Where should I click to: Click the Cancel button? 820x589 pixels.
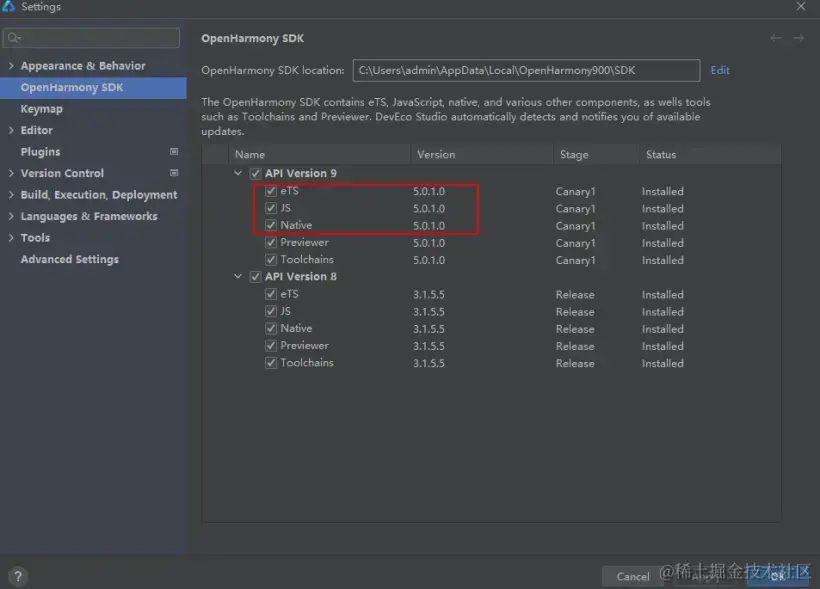[x=633, y=576]
